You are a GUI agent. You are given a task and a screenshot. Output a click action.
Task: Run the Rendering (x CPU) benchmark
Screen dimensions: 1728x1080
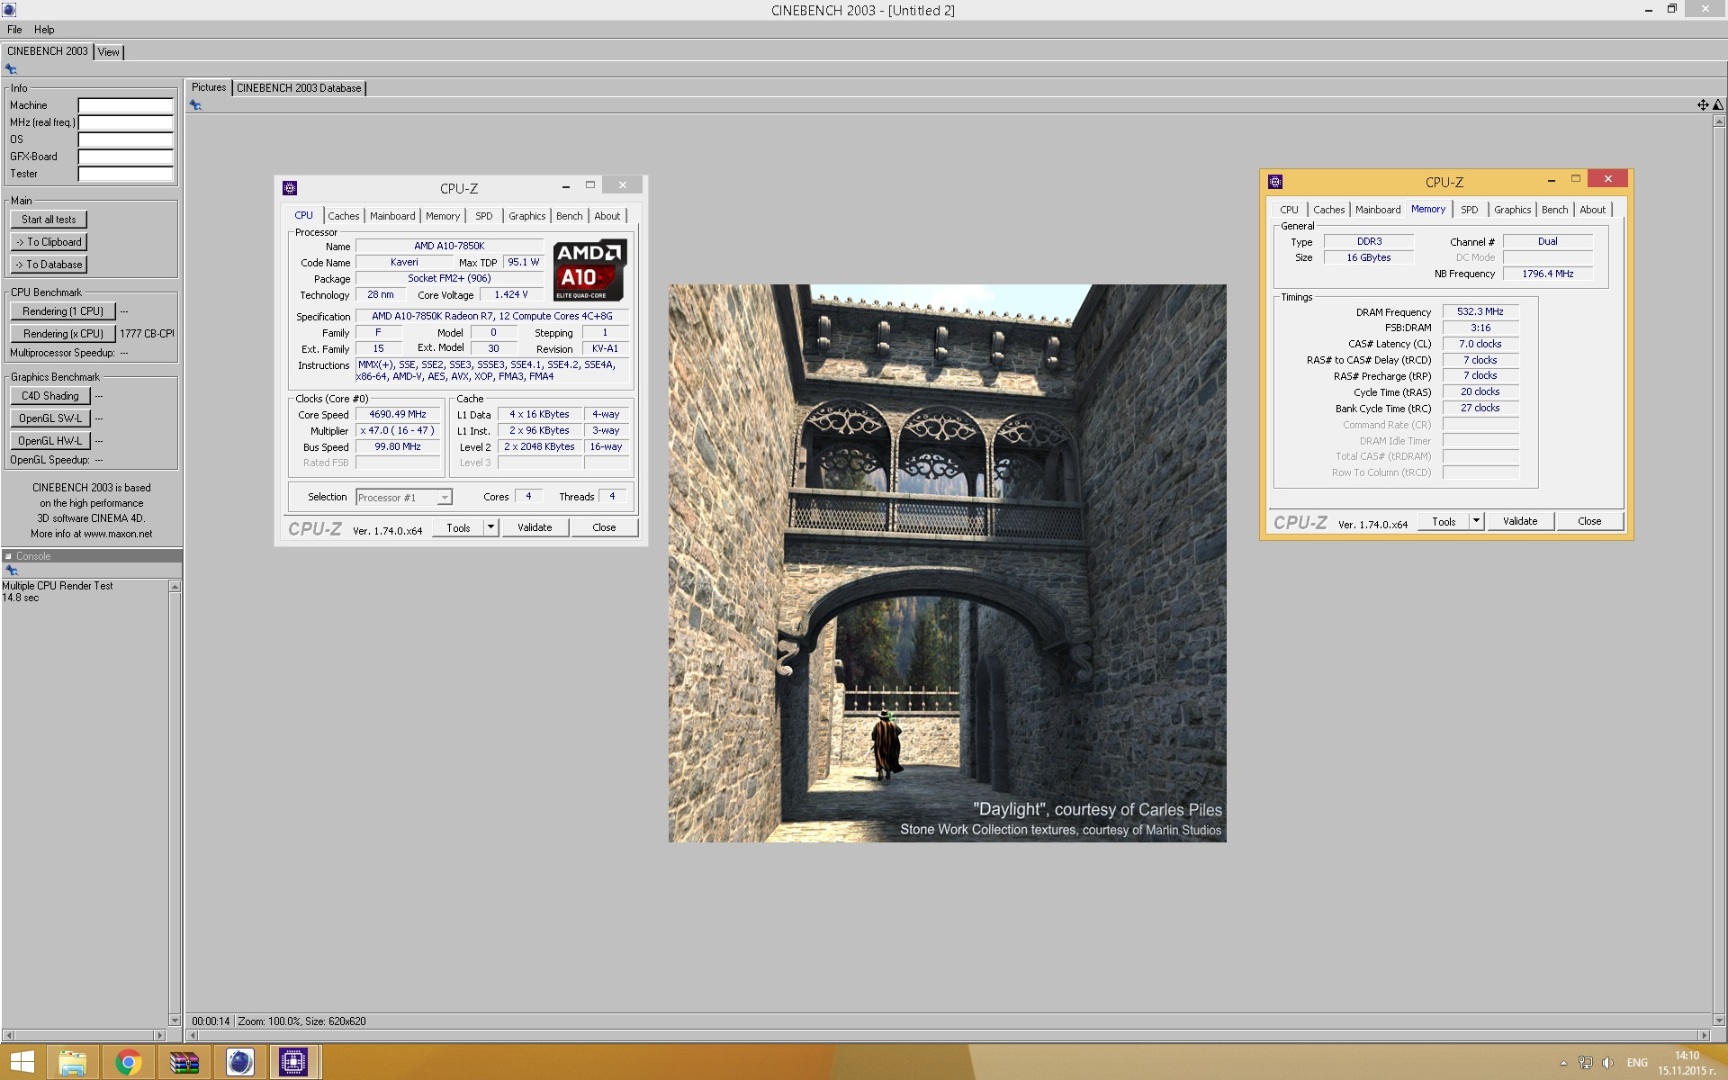tap(63, 334)
